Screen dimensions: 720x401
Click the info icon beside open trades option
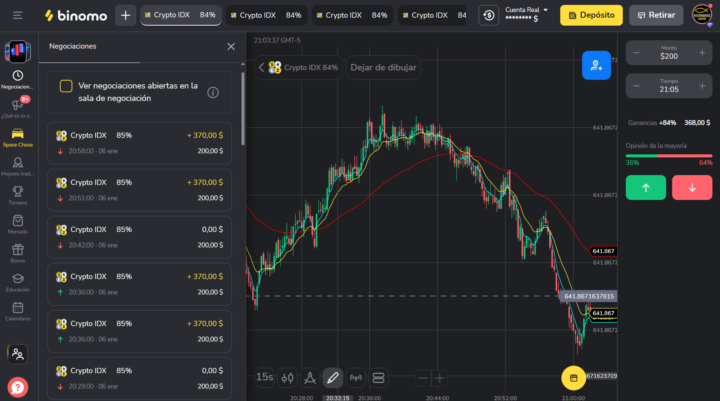(x=213, y=92)
